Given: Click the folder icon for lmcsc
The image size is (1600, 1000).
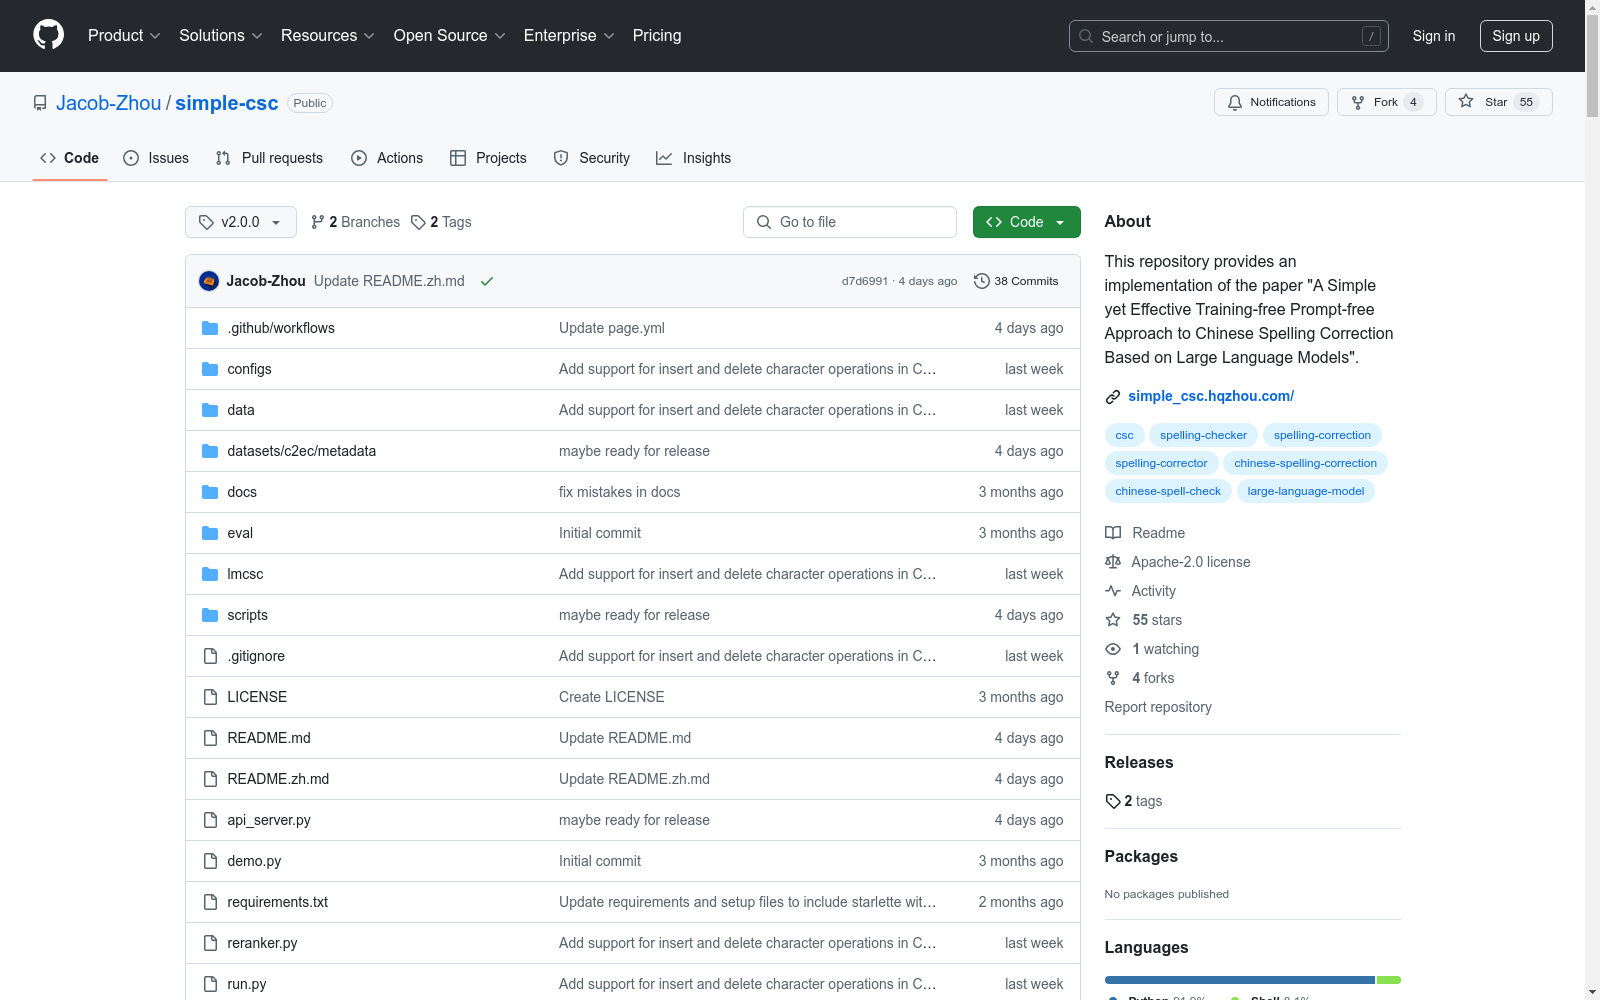Looking at the screenshot, I should coord(210,574).
